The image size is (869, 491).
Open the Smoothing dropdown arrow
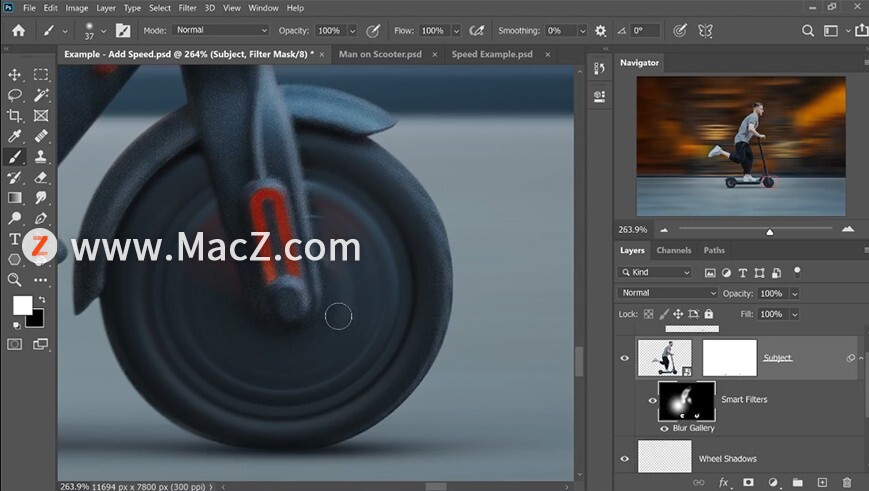[582, 31]
